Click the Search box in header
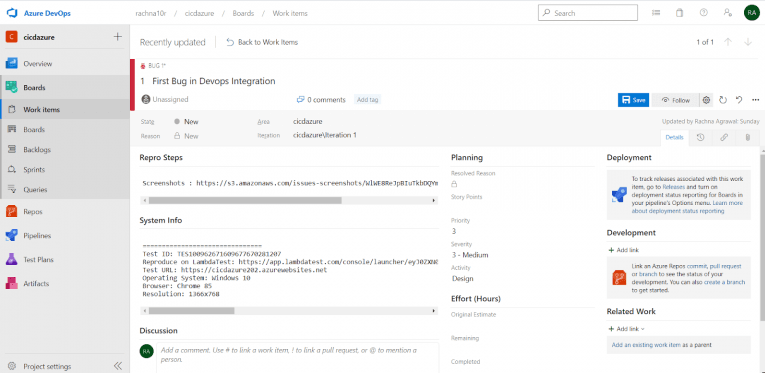765x373 pixels. point(588,13)
